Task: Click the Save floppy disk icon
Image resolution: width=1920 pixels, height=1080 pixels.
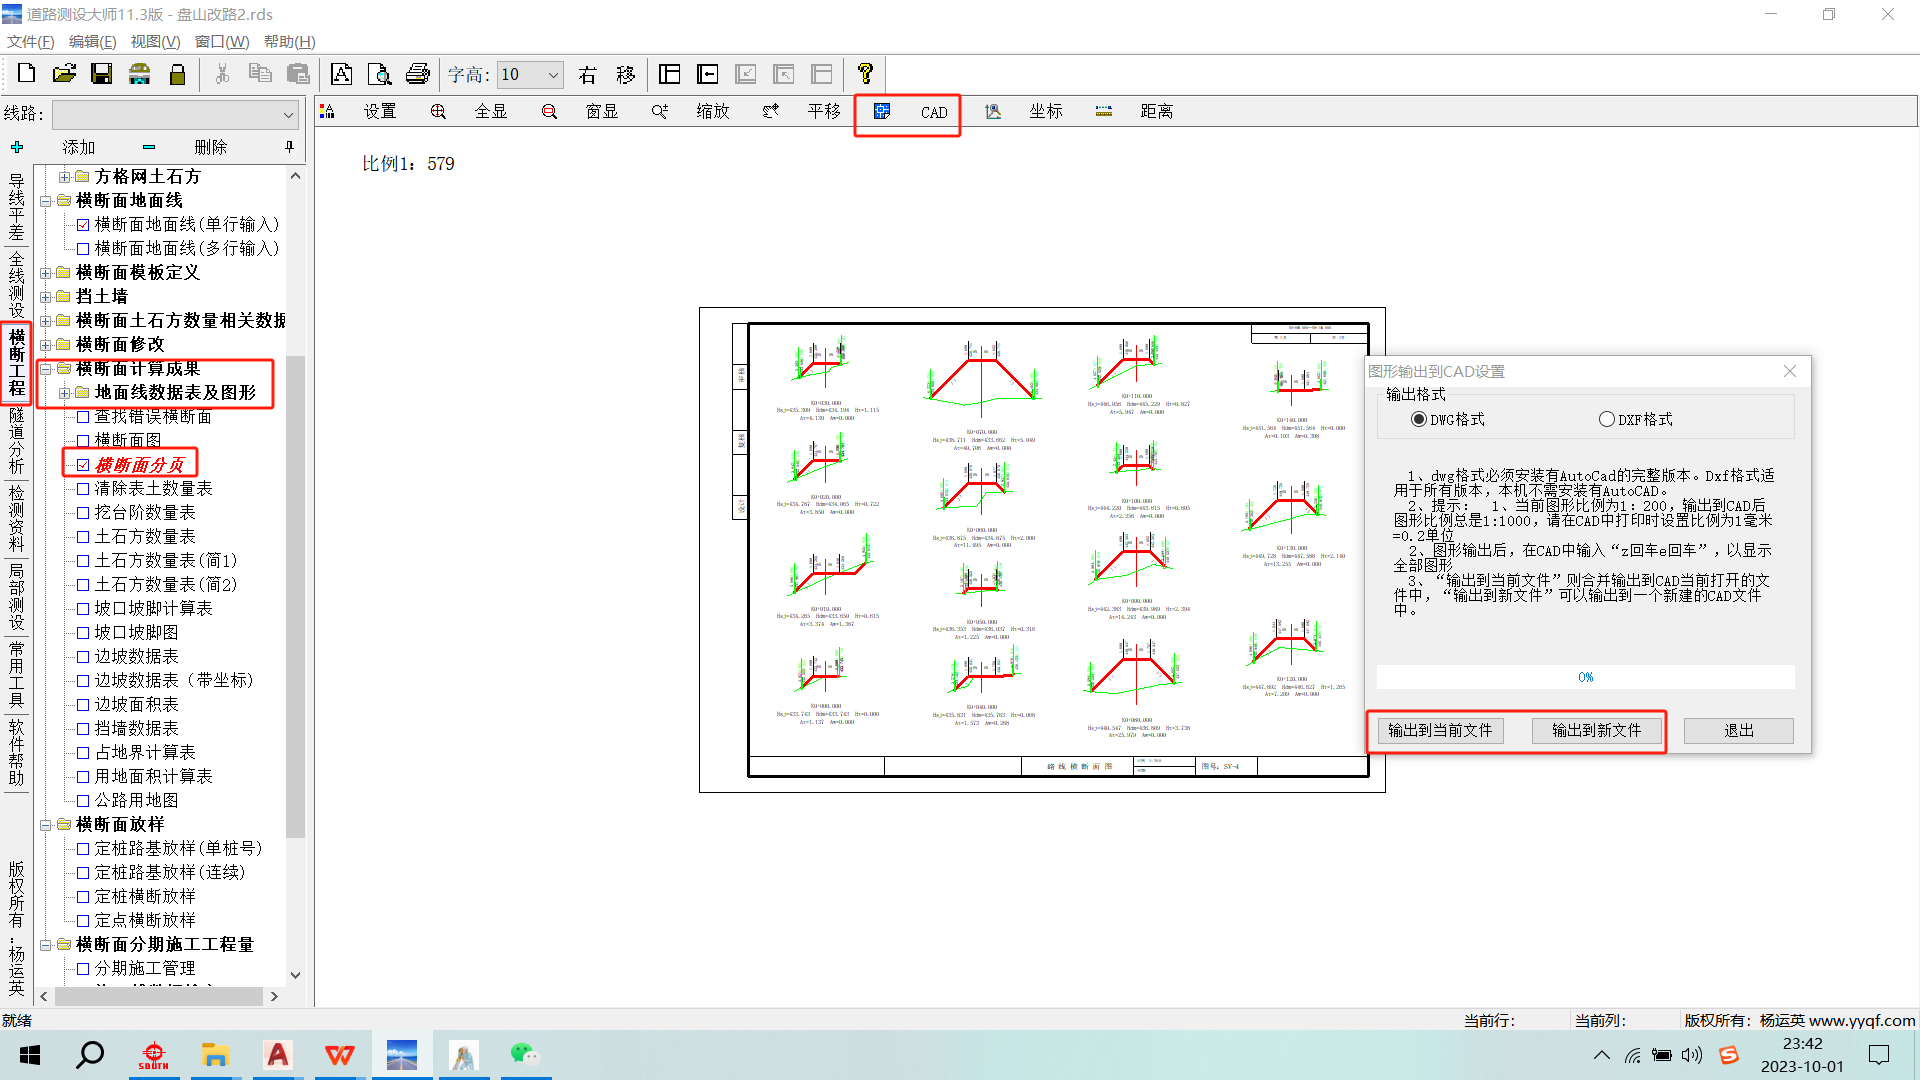Action: click(x=102, y=74)
